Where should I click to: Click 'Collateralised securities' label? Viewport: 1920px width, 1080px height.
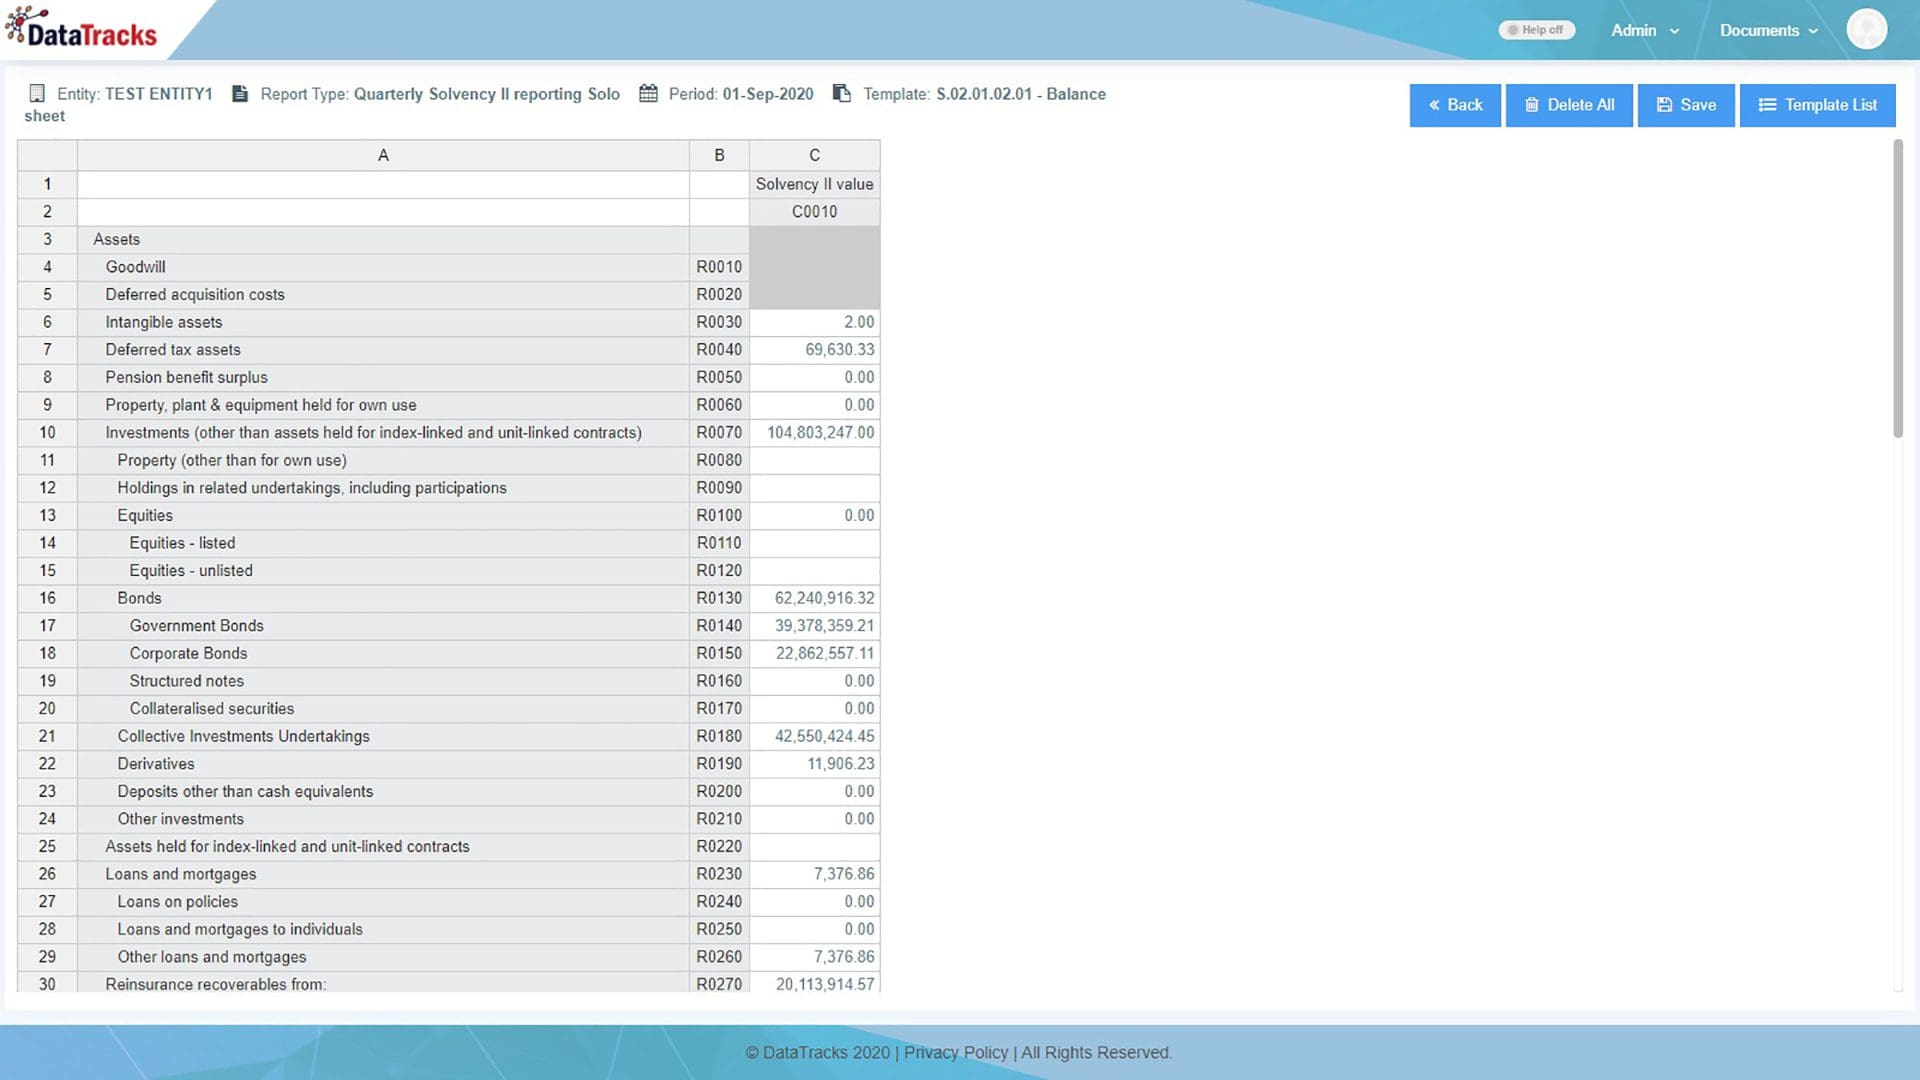click(x=212, y=709)
